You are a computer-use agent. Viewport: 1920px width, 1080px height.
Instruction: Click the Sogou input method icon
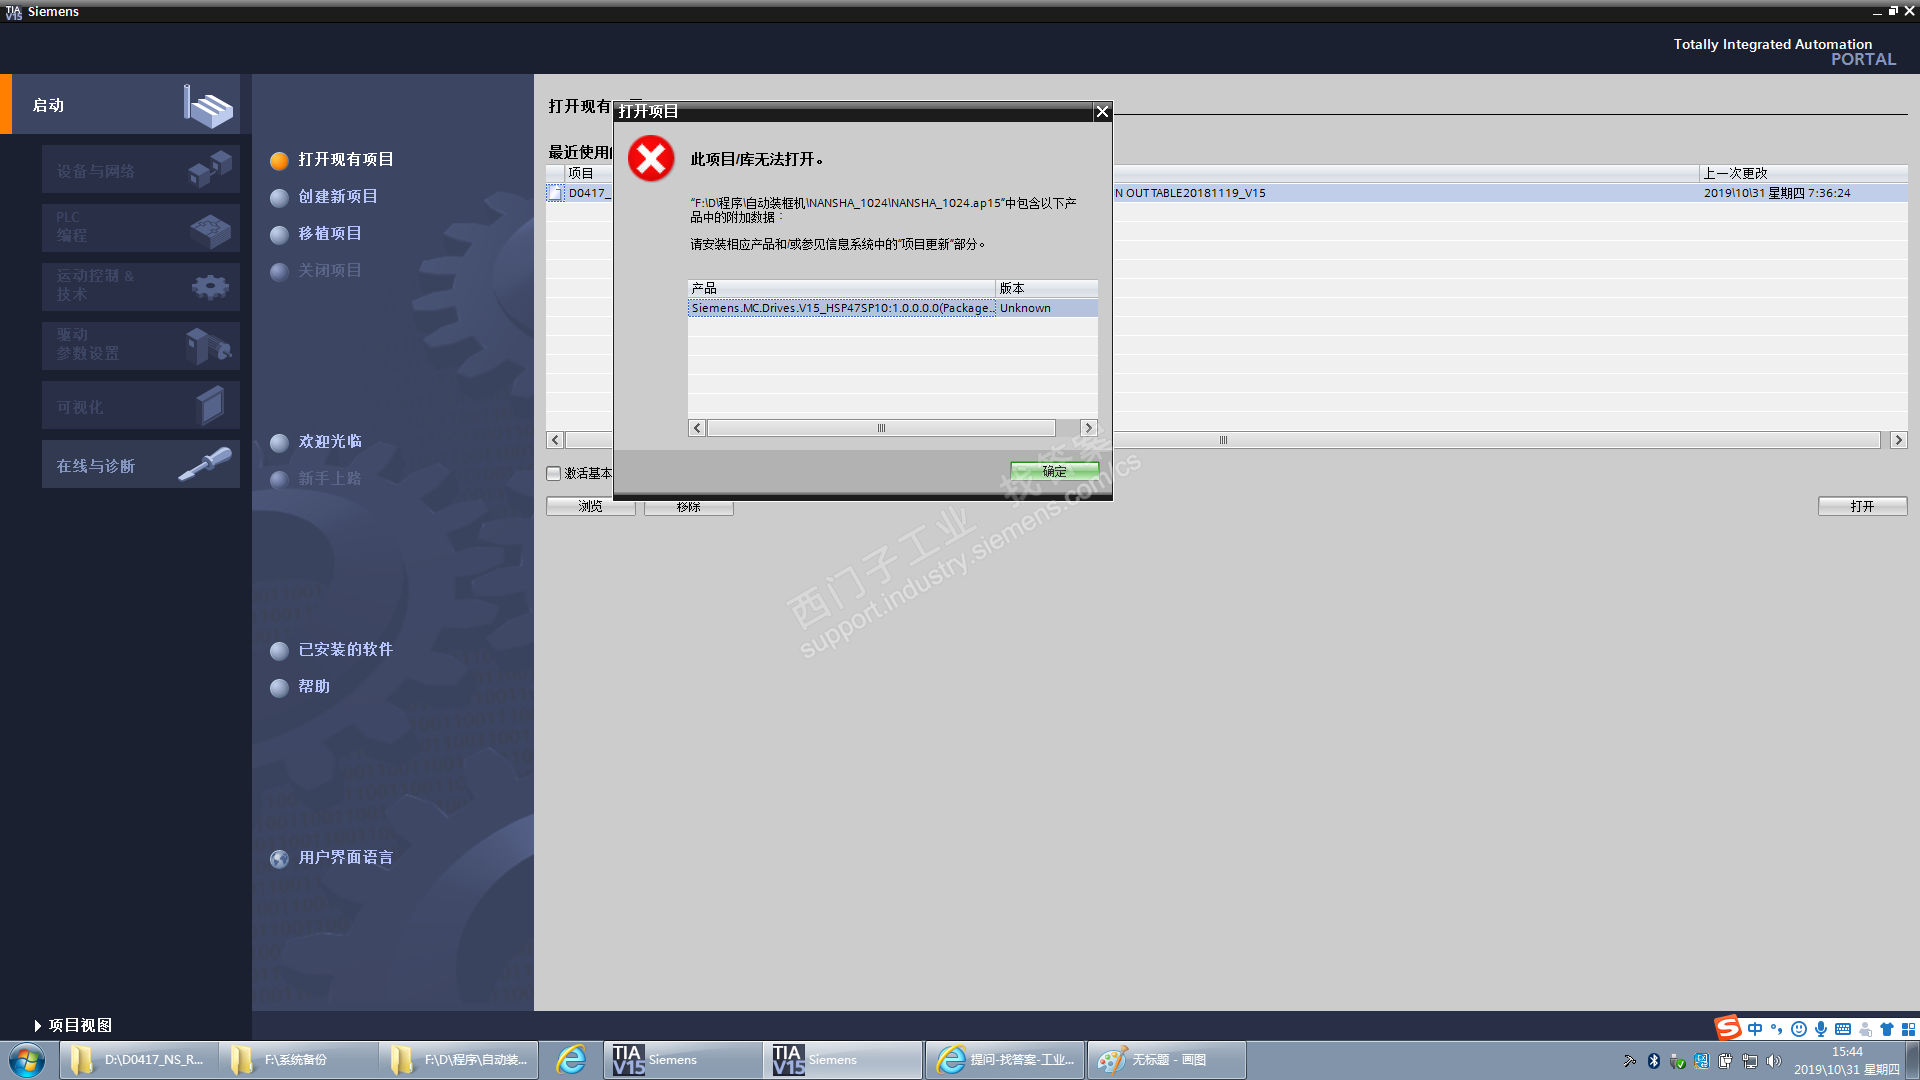(x=1727, y=1028)
